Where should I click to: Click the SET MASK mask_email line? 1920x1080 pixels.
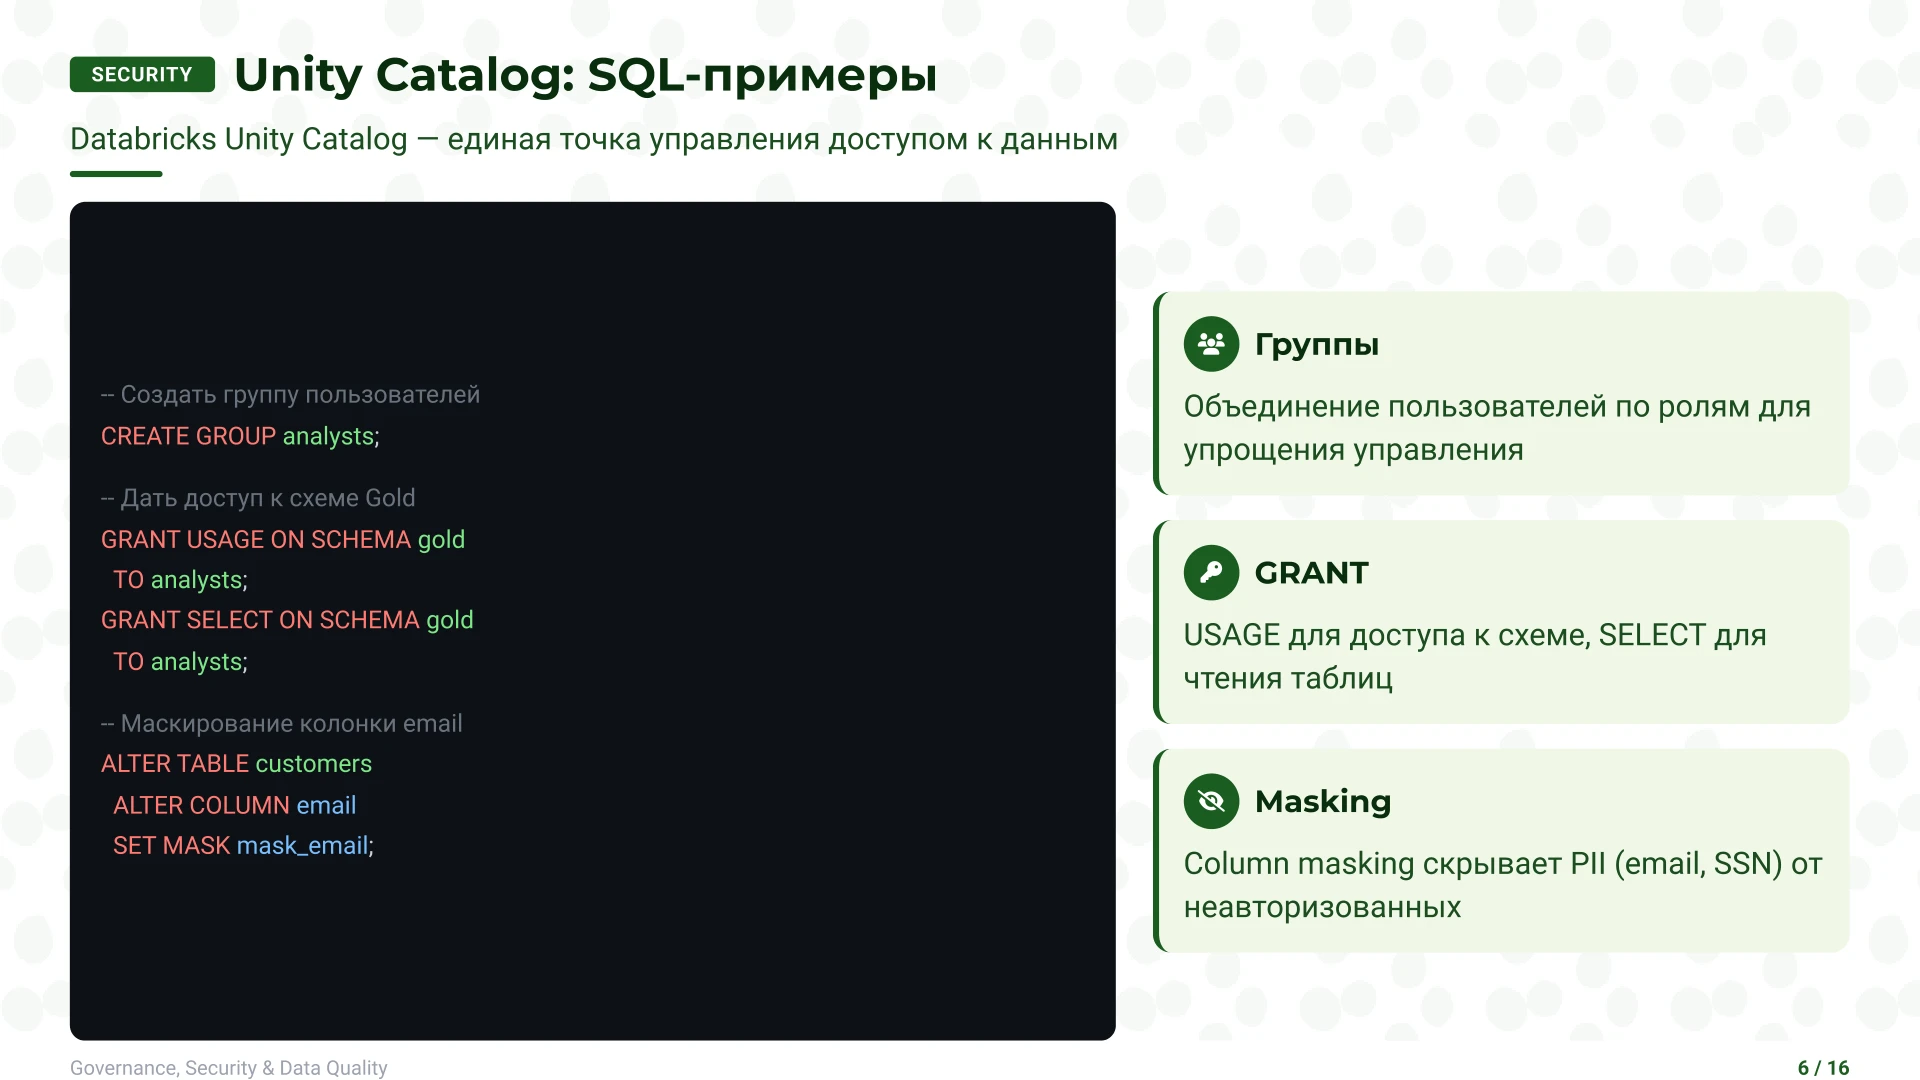243,845
